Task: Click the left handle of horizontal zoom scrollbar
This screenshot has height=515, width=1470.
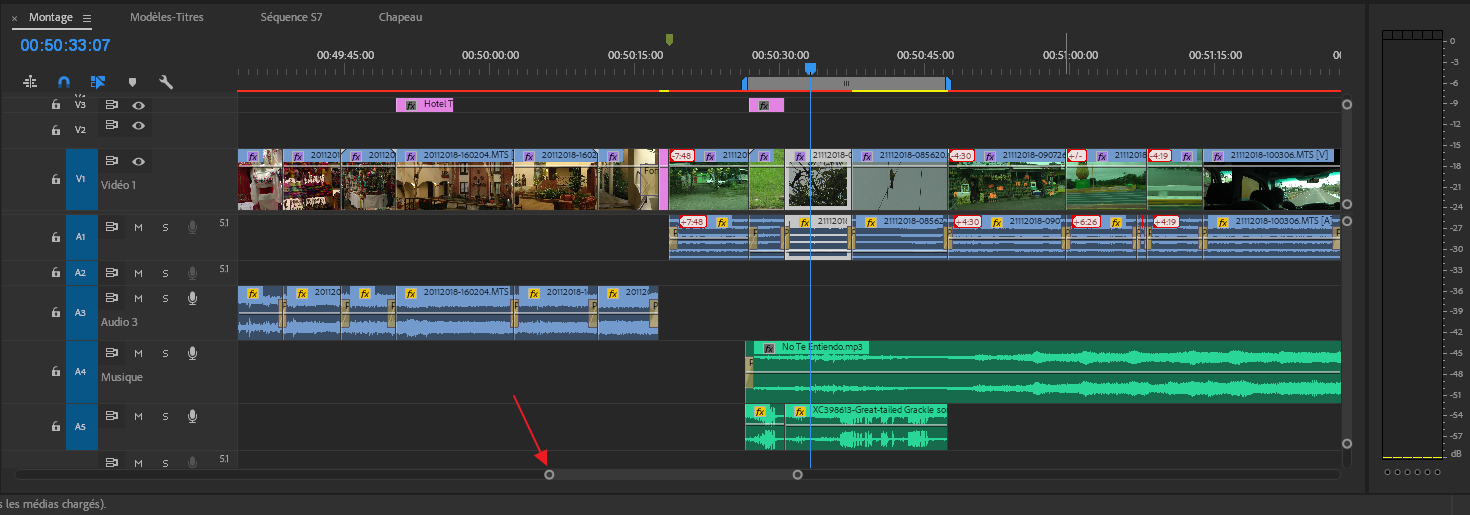Action: (x=549, y=474)
